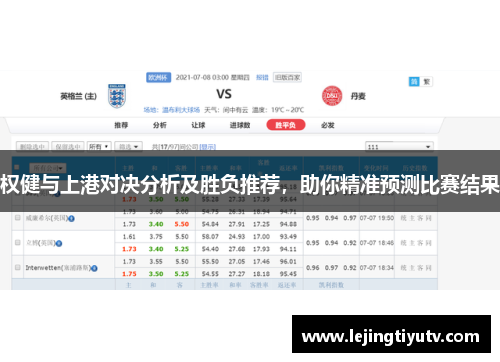The width and height of the screenshot is (500, 362).
Task: Click the odds value 1.61
Action: coord(129,237)
